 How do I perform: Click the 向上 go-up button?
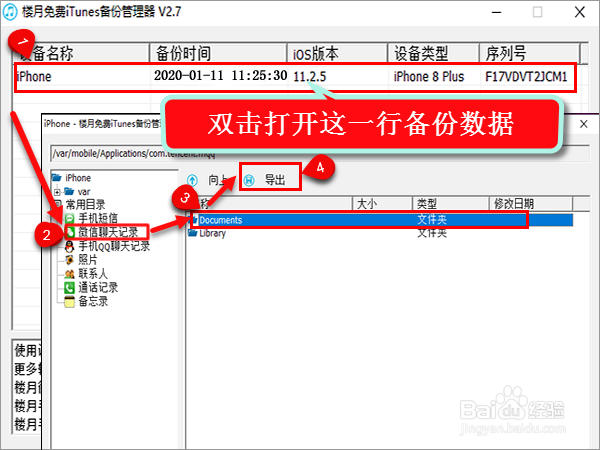pyautogui.click(x=210, y=179)
